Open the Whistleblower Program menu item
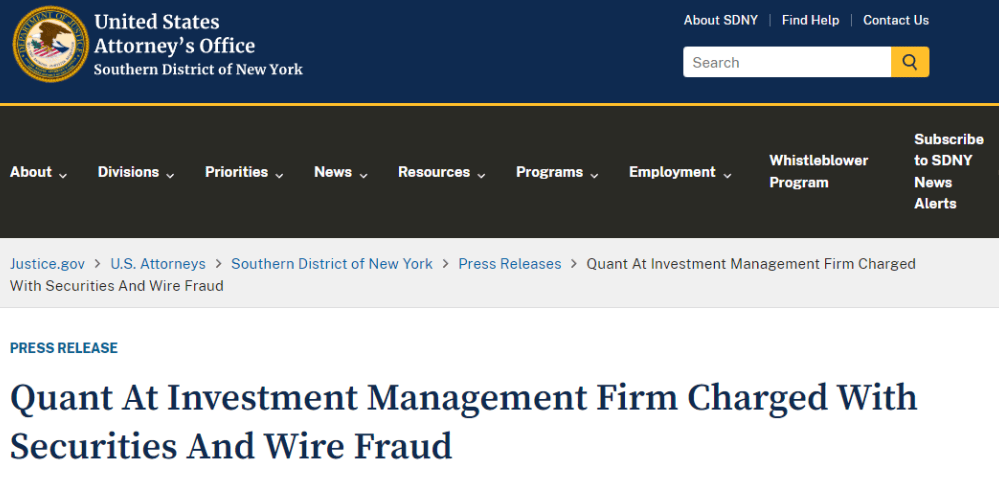Image resolution: width=999 pixels, height=486 pixels. click(818, 171)
